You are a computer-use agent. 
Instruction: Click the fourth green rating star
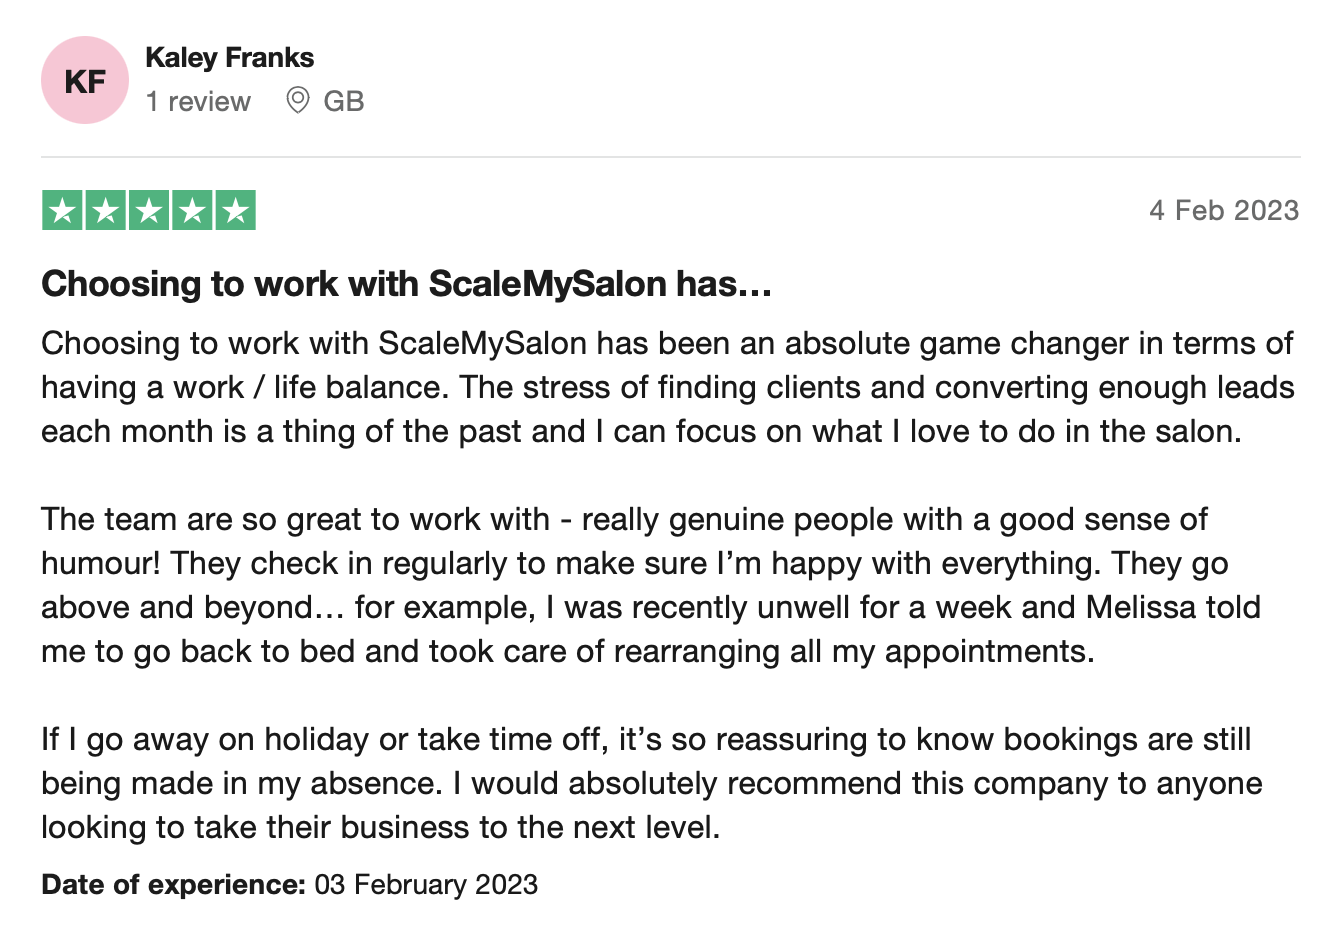(192, 210)
